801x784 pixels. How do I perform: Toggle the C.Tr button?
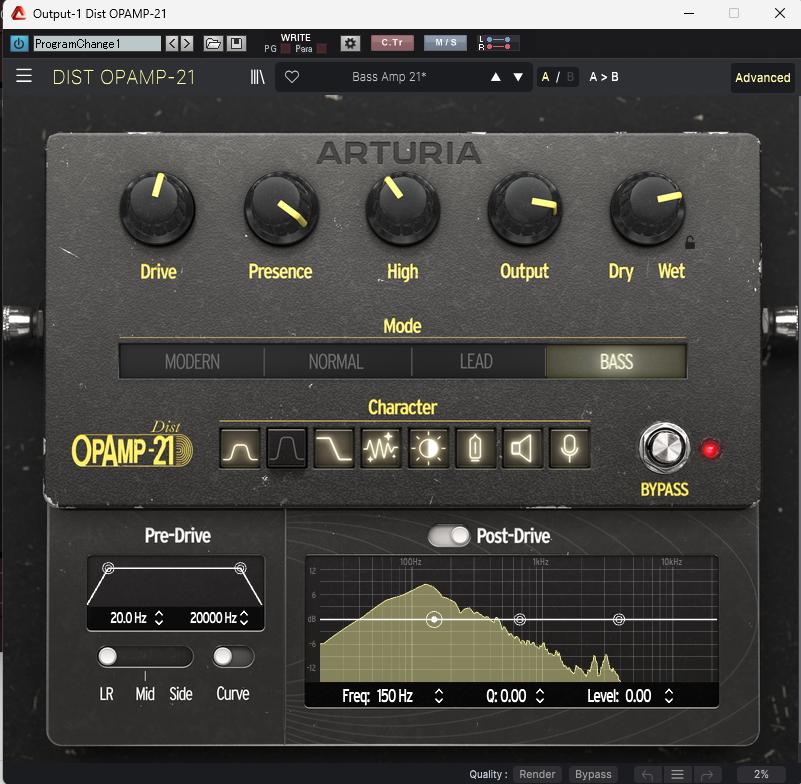click(392, 43)
